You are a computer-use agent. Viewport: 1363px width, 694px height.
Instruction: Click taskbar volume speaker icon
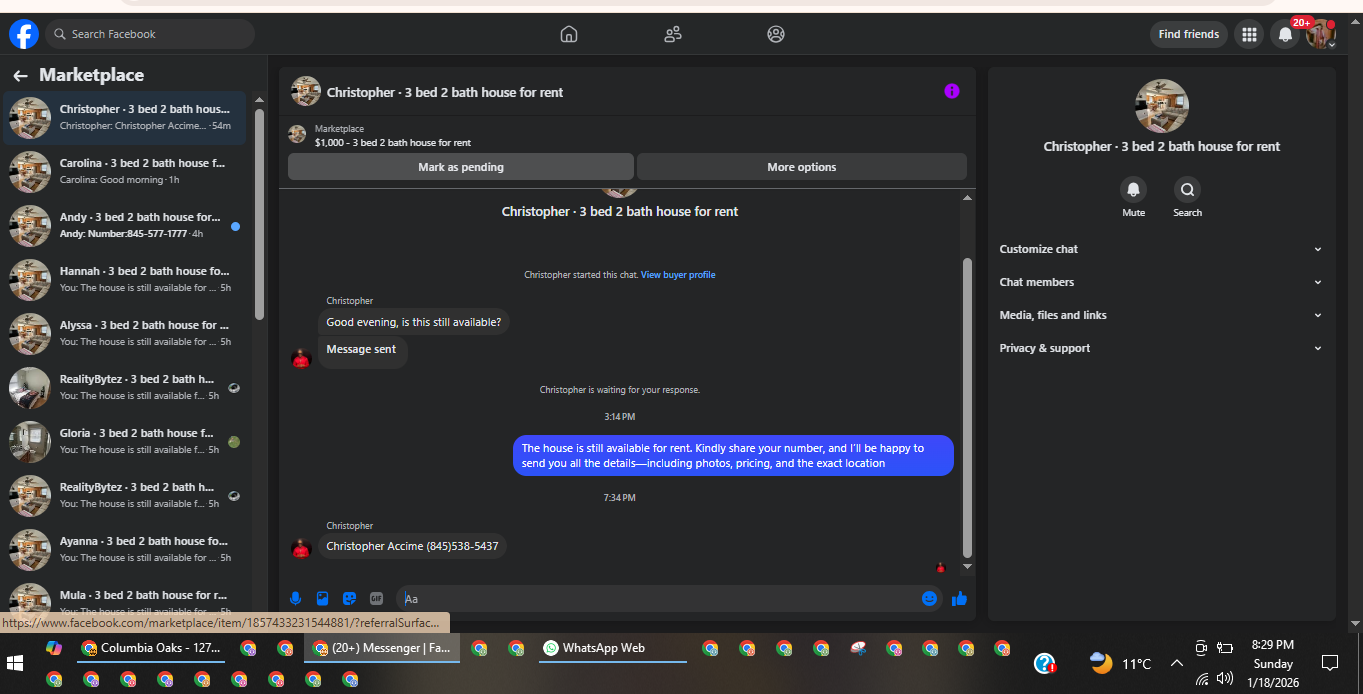coord(1224,678)
